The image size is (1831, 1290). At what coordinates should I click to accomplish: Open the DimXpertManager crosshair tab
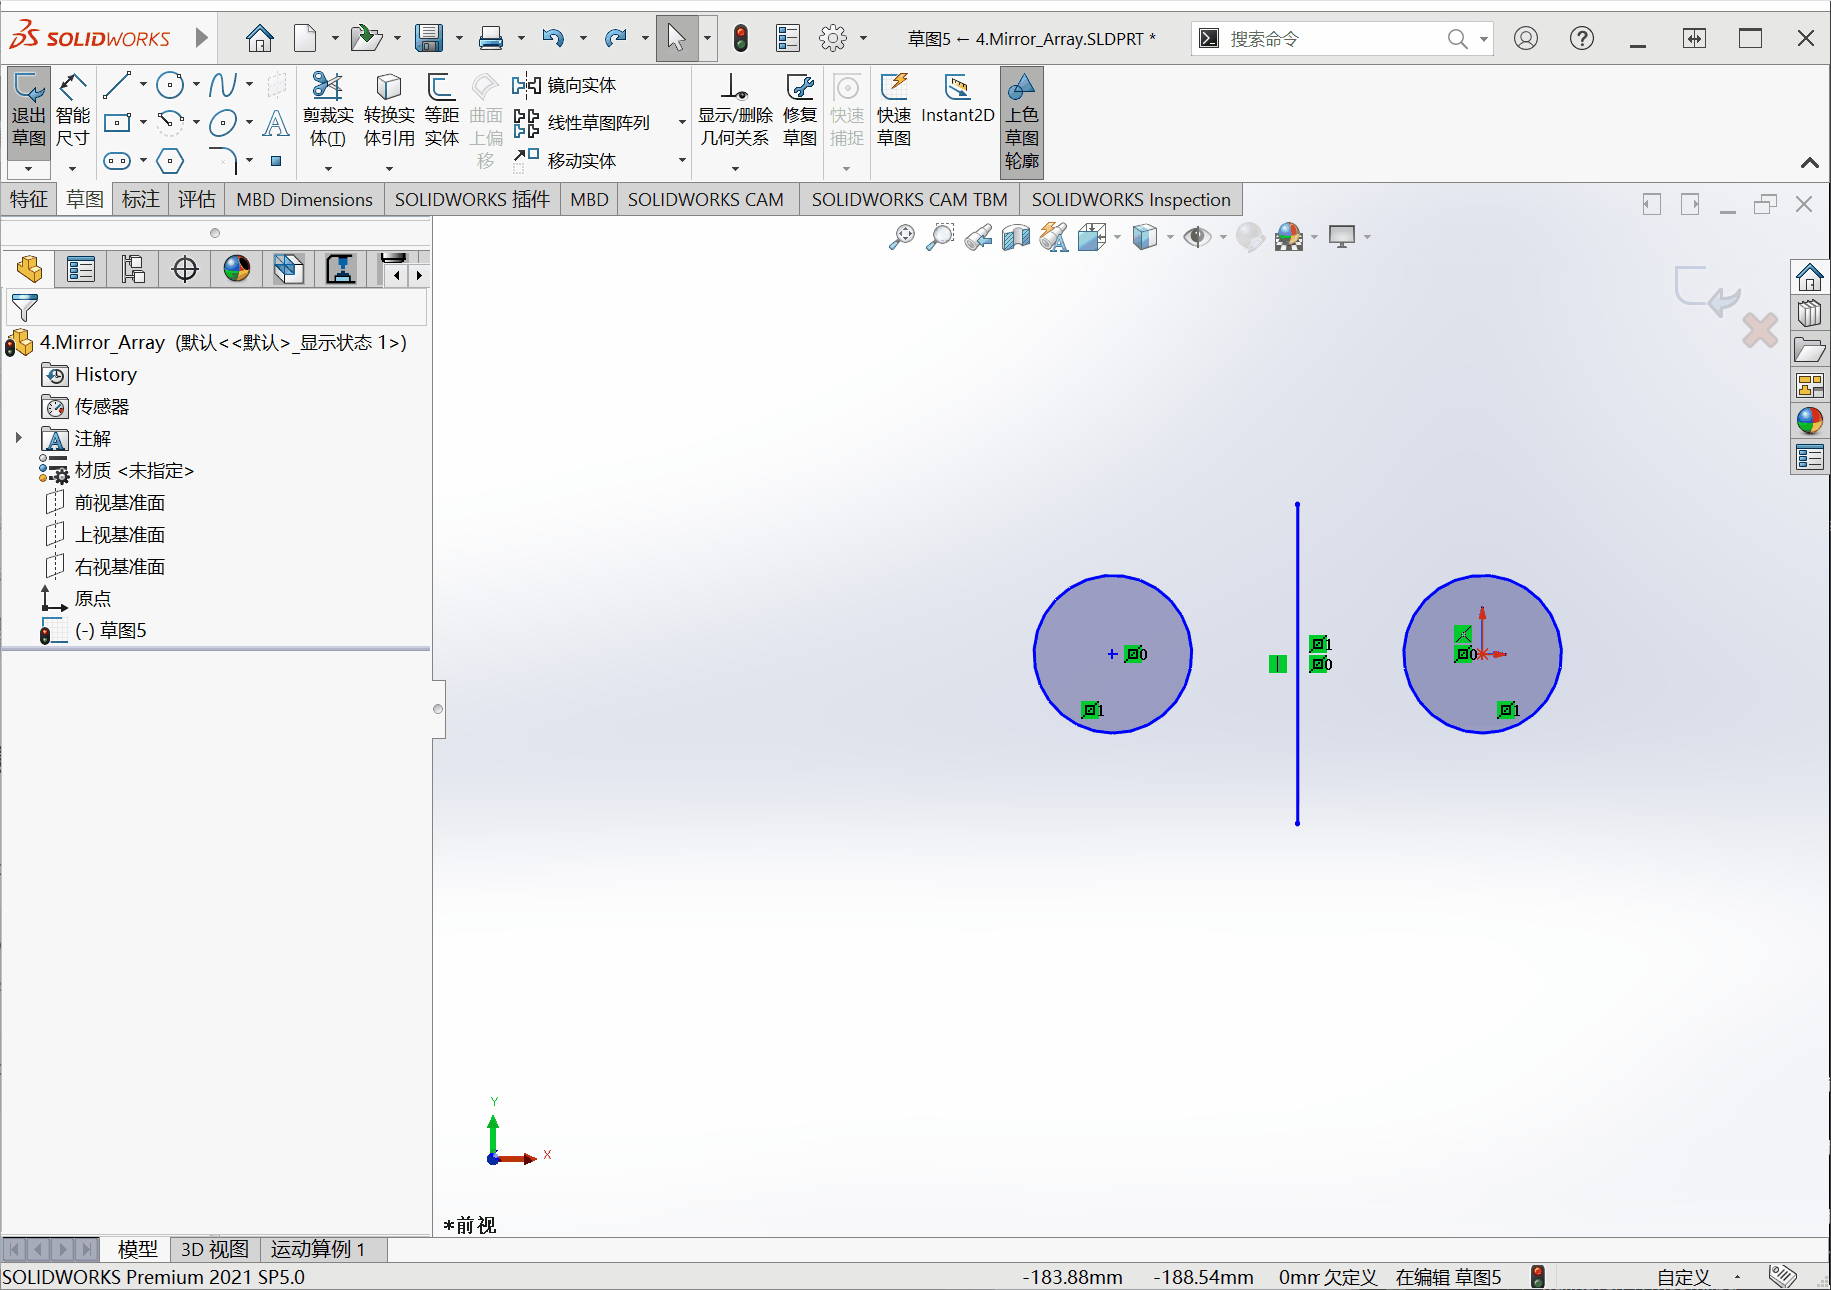tap(184, 269)
